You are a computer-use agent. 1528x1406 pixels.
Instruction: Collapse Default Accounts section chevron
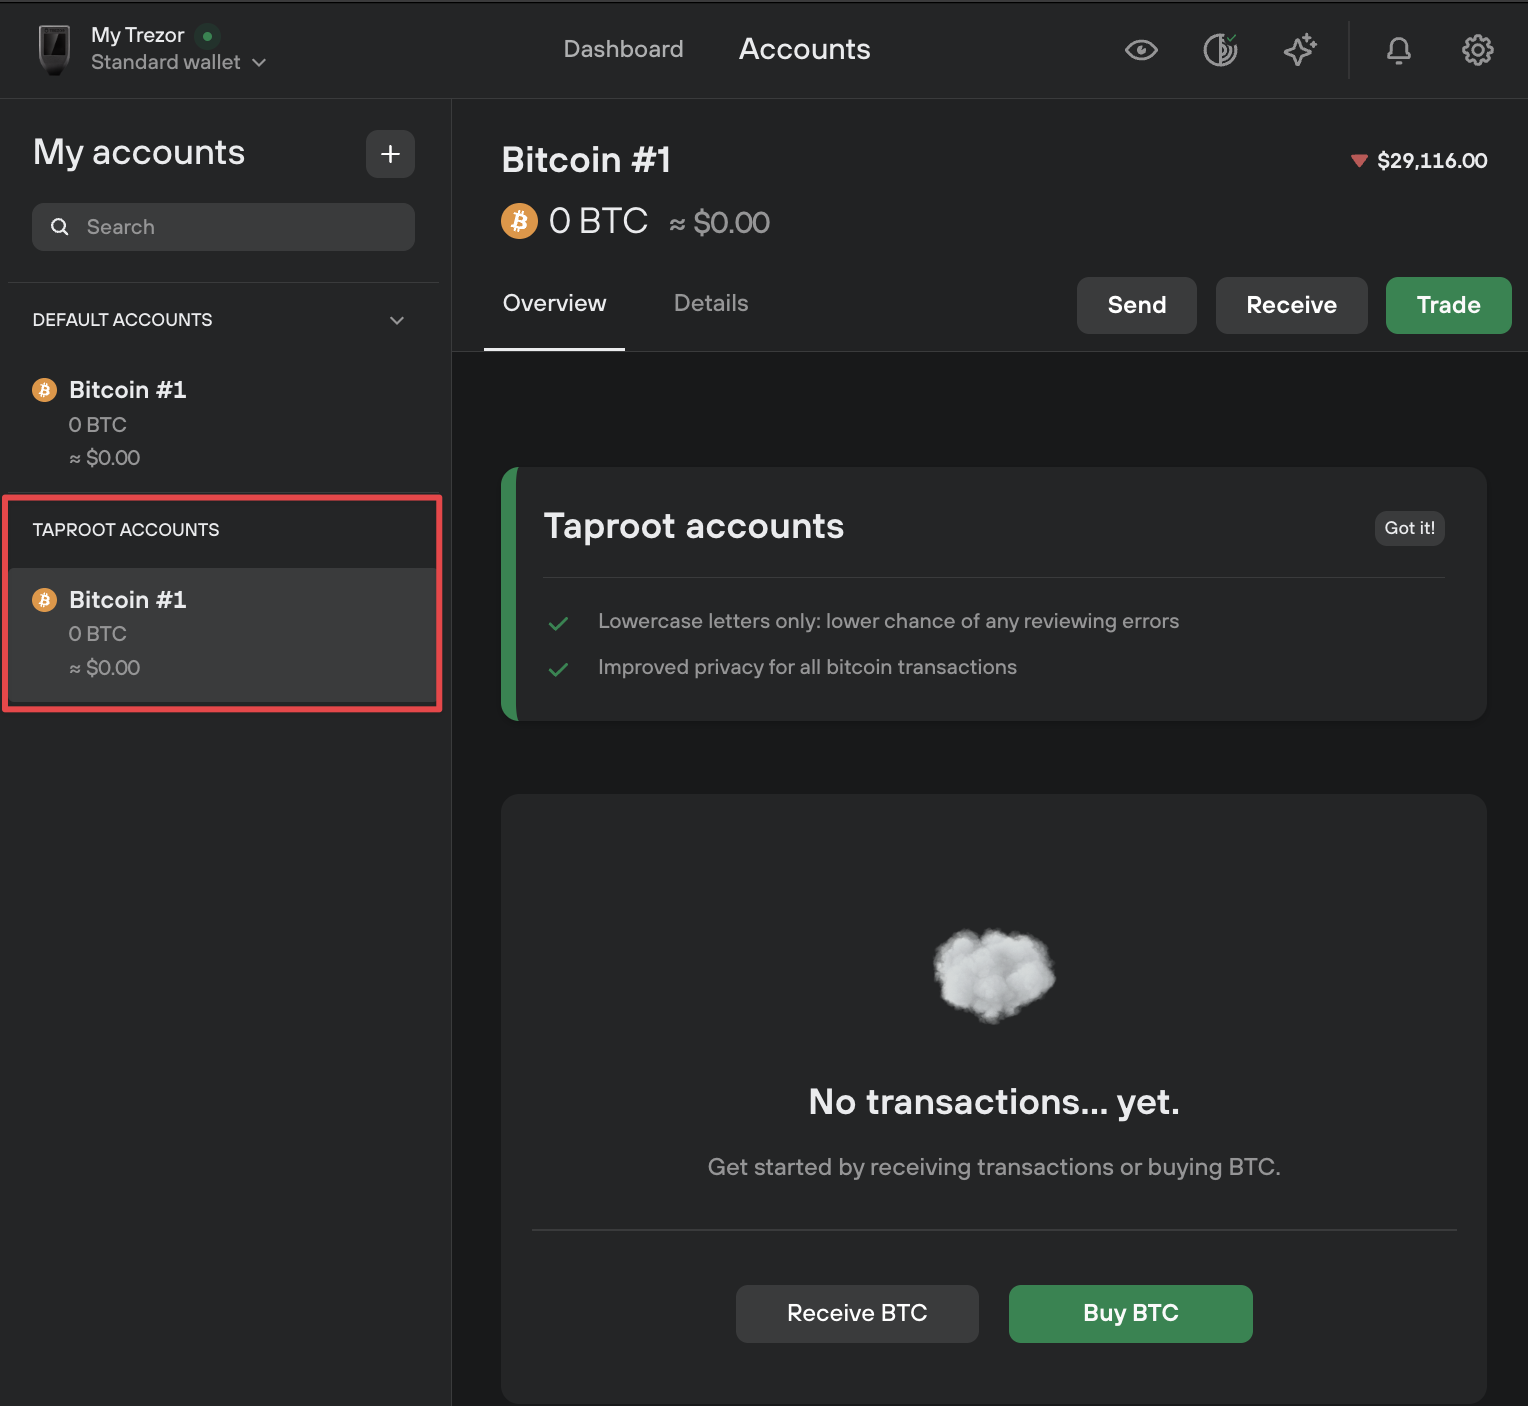pyautogui.click(x=397, y=320)
